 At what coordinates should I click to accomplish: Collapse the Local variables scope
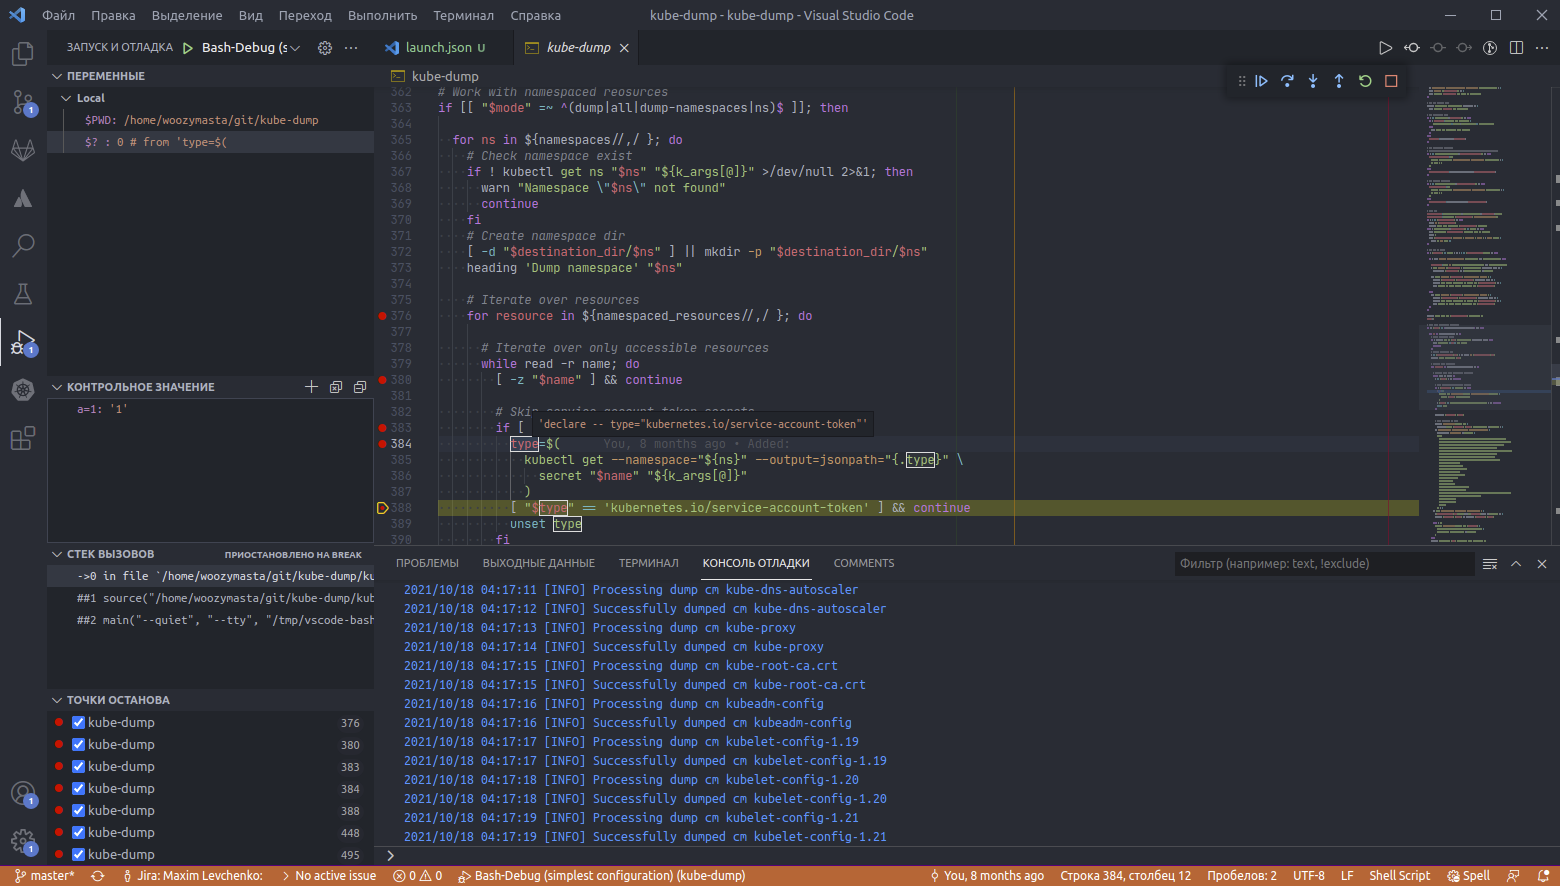[67, 98]
